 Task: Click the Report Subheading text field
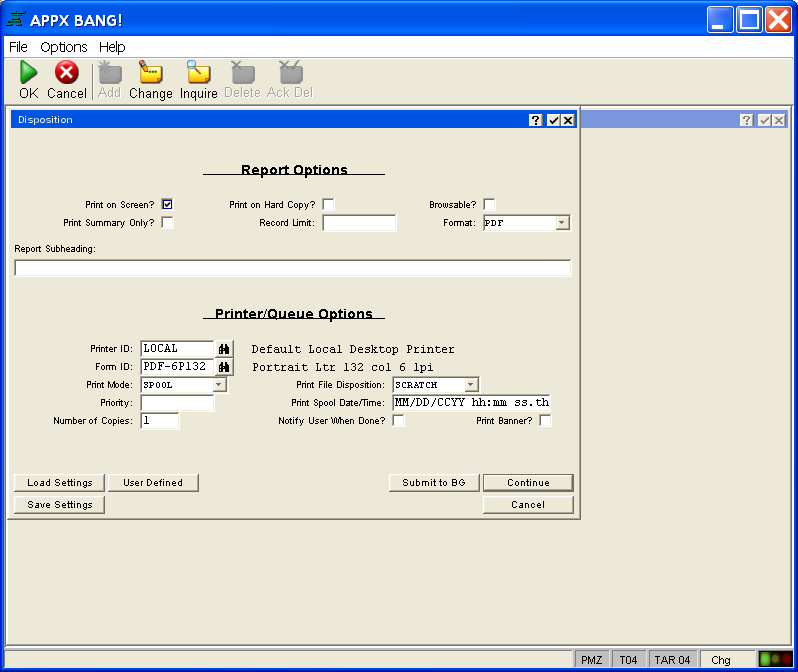[292, 268]
